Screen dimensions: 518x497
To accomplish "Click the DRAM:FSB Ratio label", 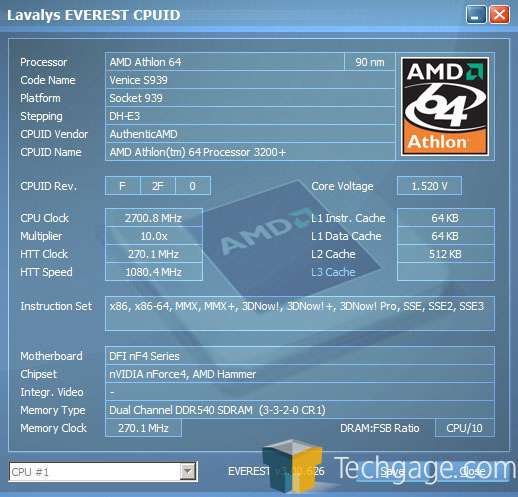I will coord(380,428).
